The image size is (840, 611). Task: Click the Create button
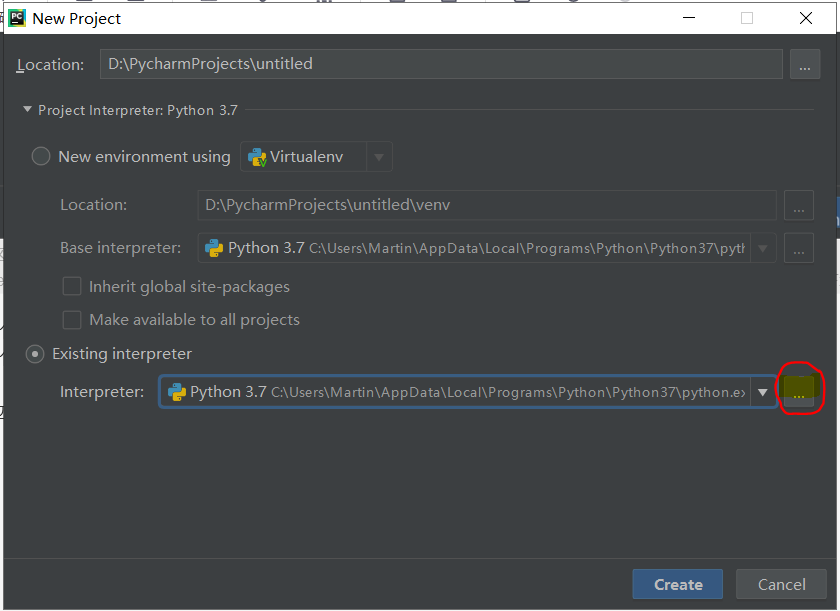(678, 584)
